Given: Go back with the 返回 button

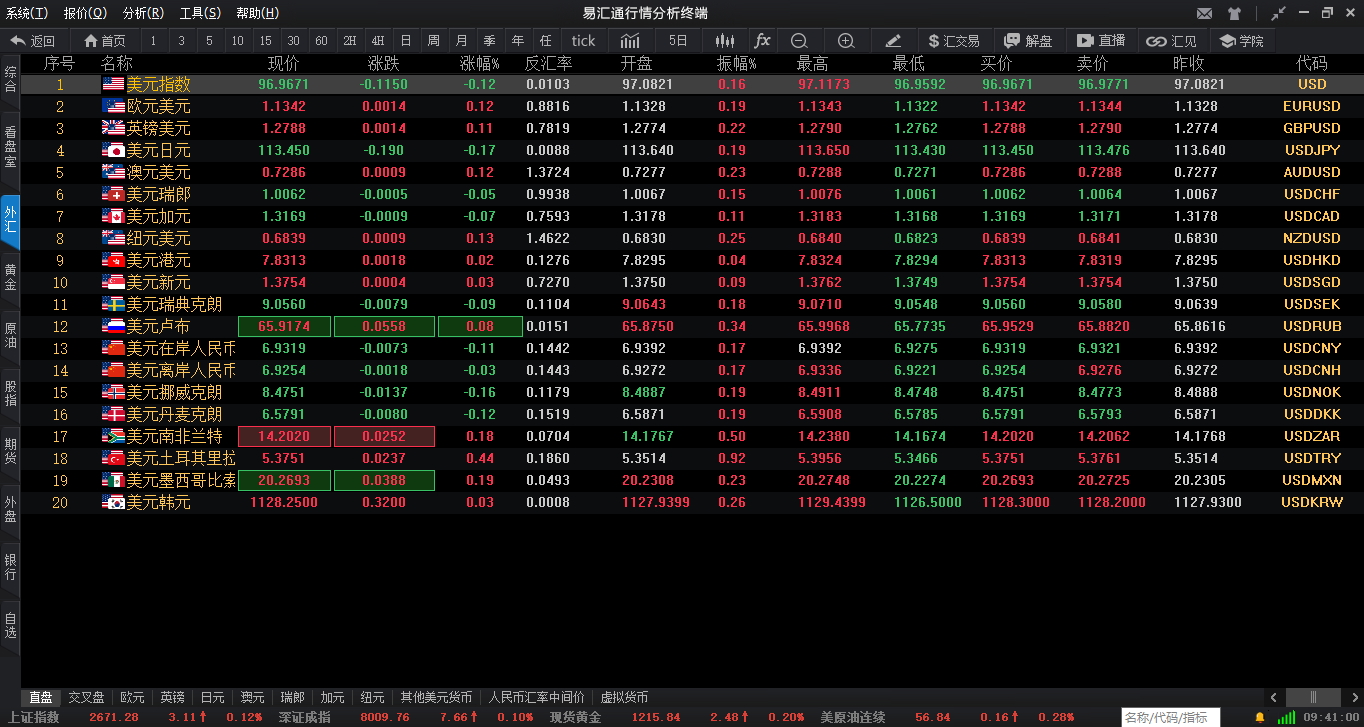Looking at the screenshot, I should click(32, 41).
